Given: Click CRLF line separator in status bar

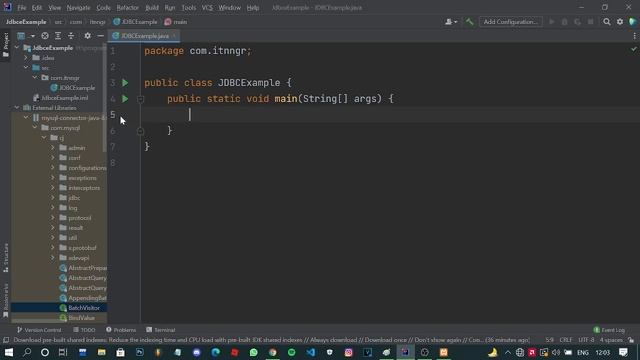Looking at the screenshot, I should 566,340.
